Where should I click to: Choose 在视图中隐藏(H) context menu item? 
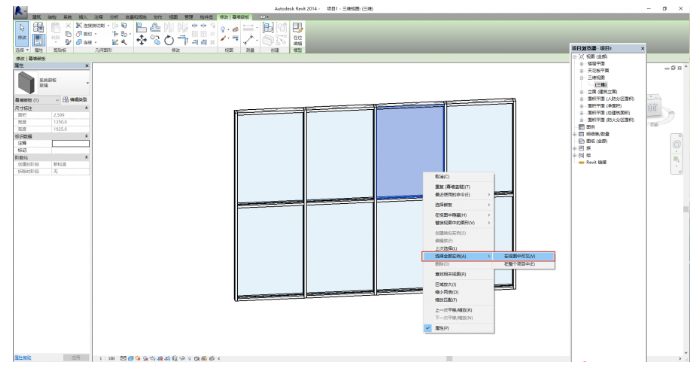tap(458, 215)
